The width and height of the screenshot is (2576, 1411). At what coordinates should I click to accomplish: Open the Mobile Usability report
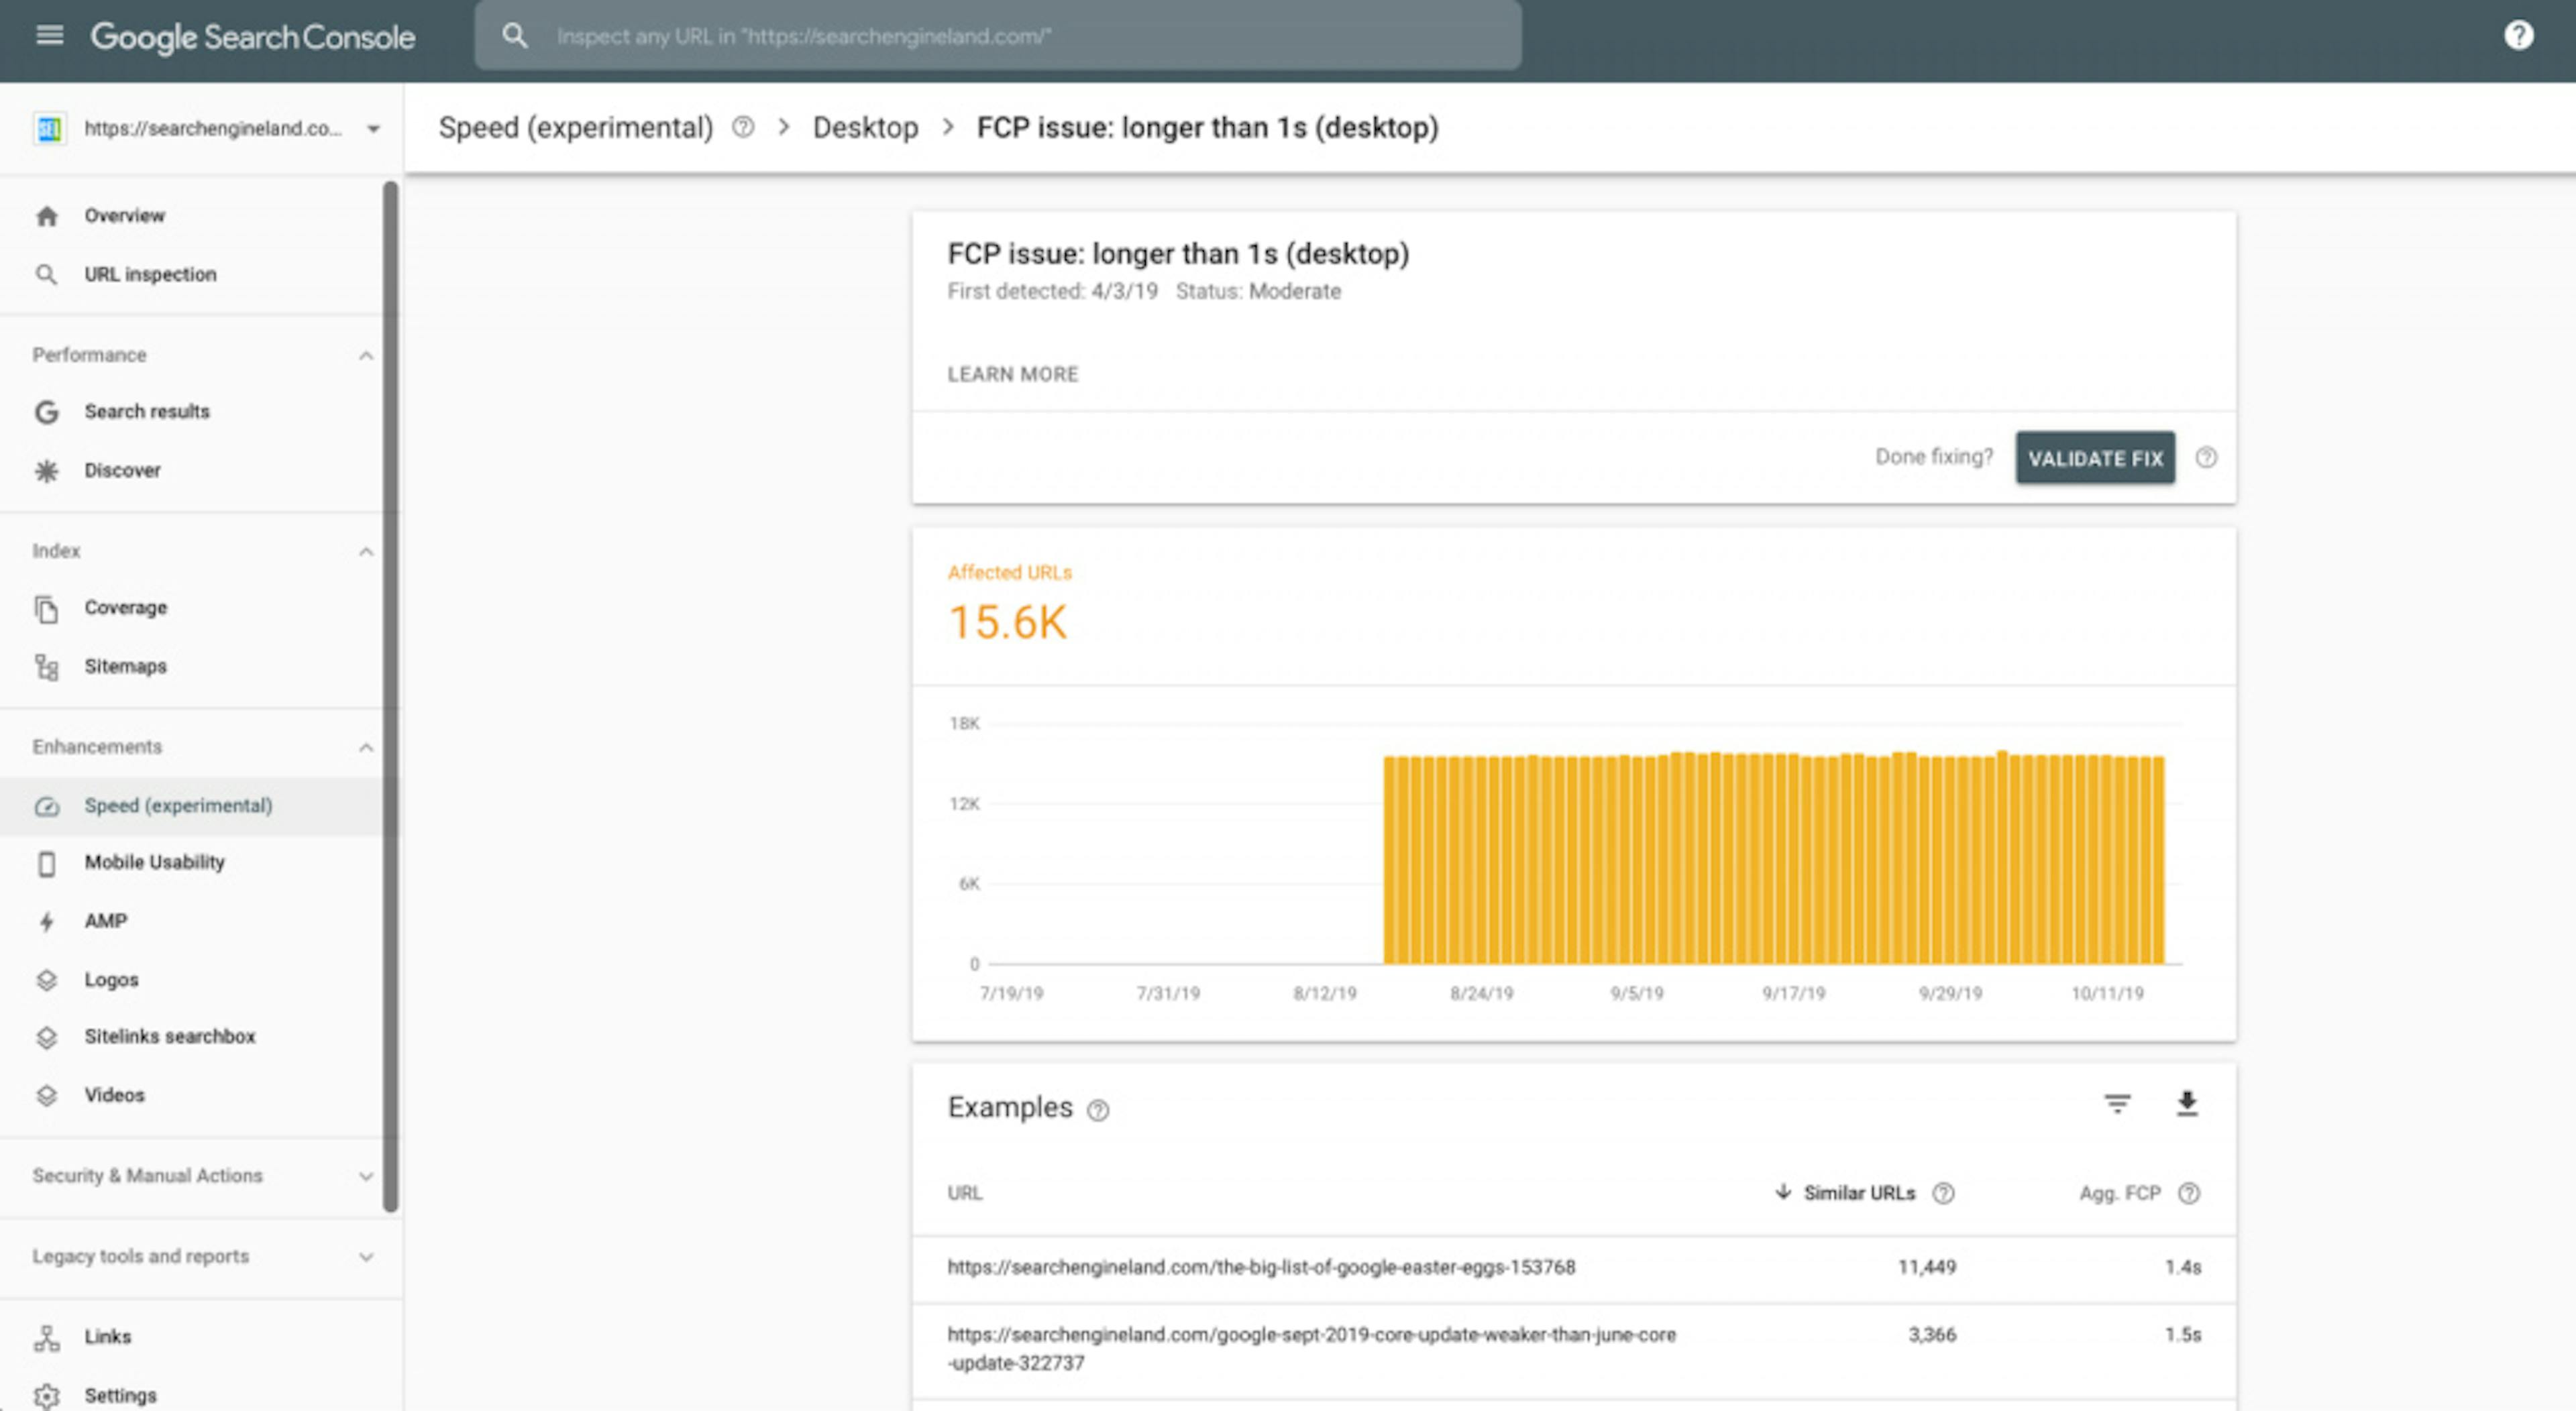[x=154, y=862]
